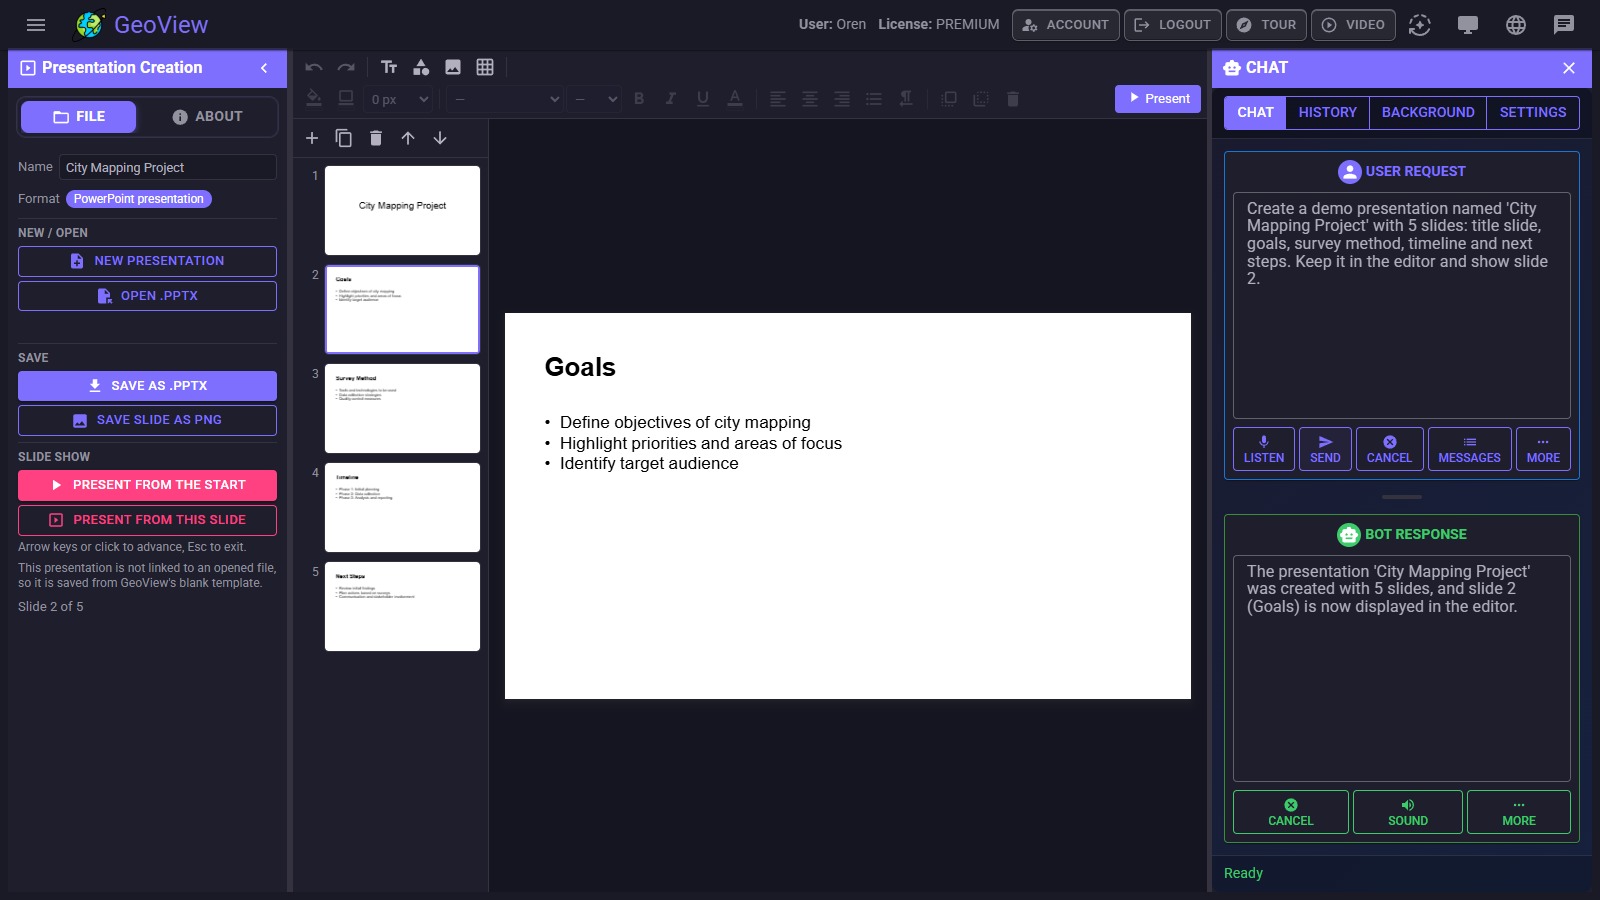This screenshot has height=900, width=1600.
Task: Switch to the About tab
Action: [x=208, y=117]
